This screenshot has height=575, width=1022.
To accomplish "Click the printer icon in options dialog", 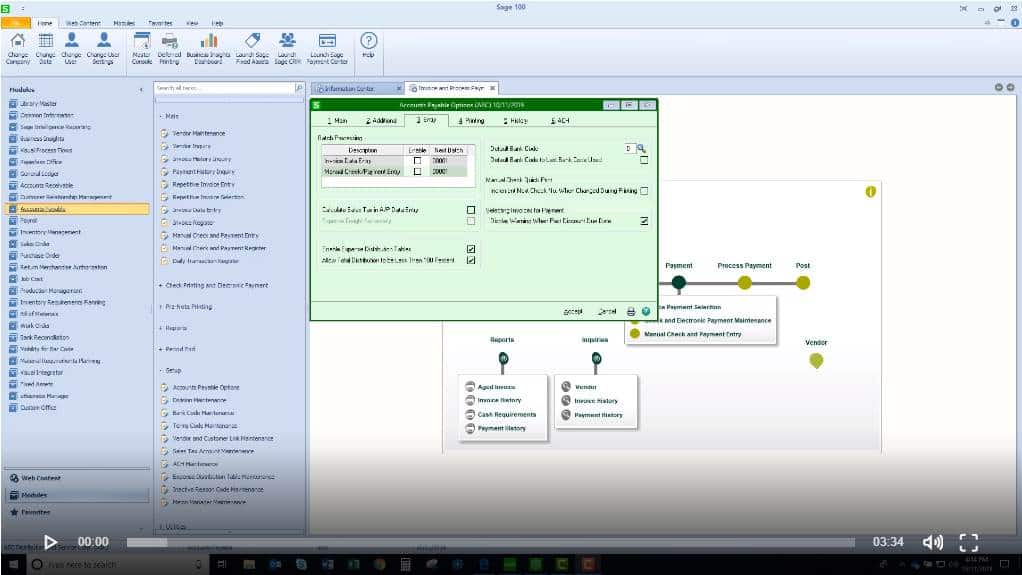I will click(x=631, y=311).
